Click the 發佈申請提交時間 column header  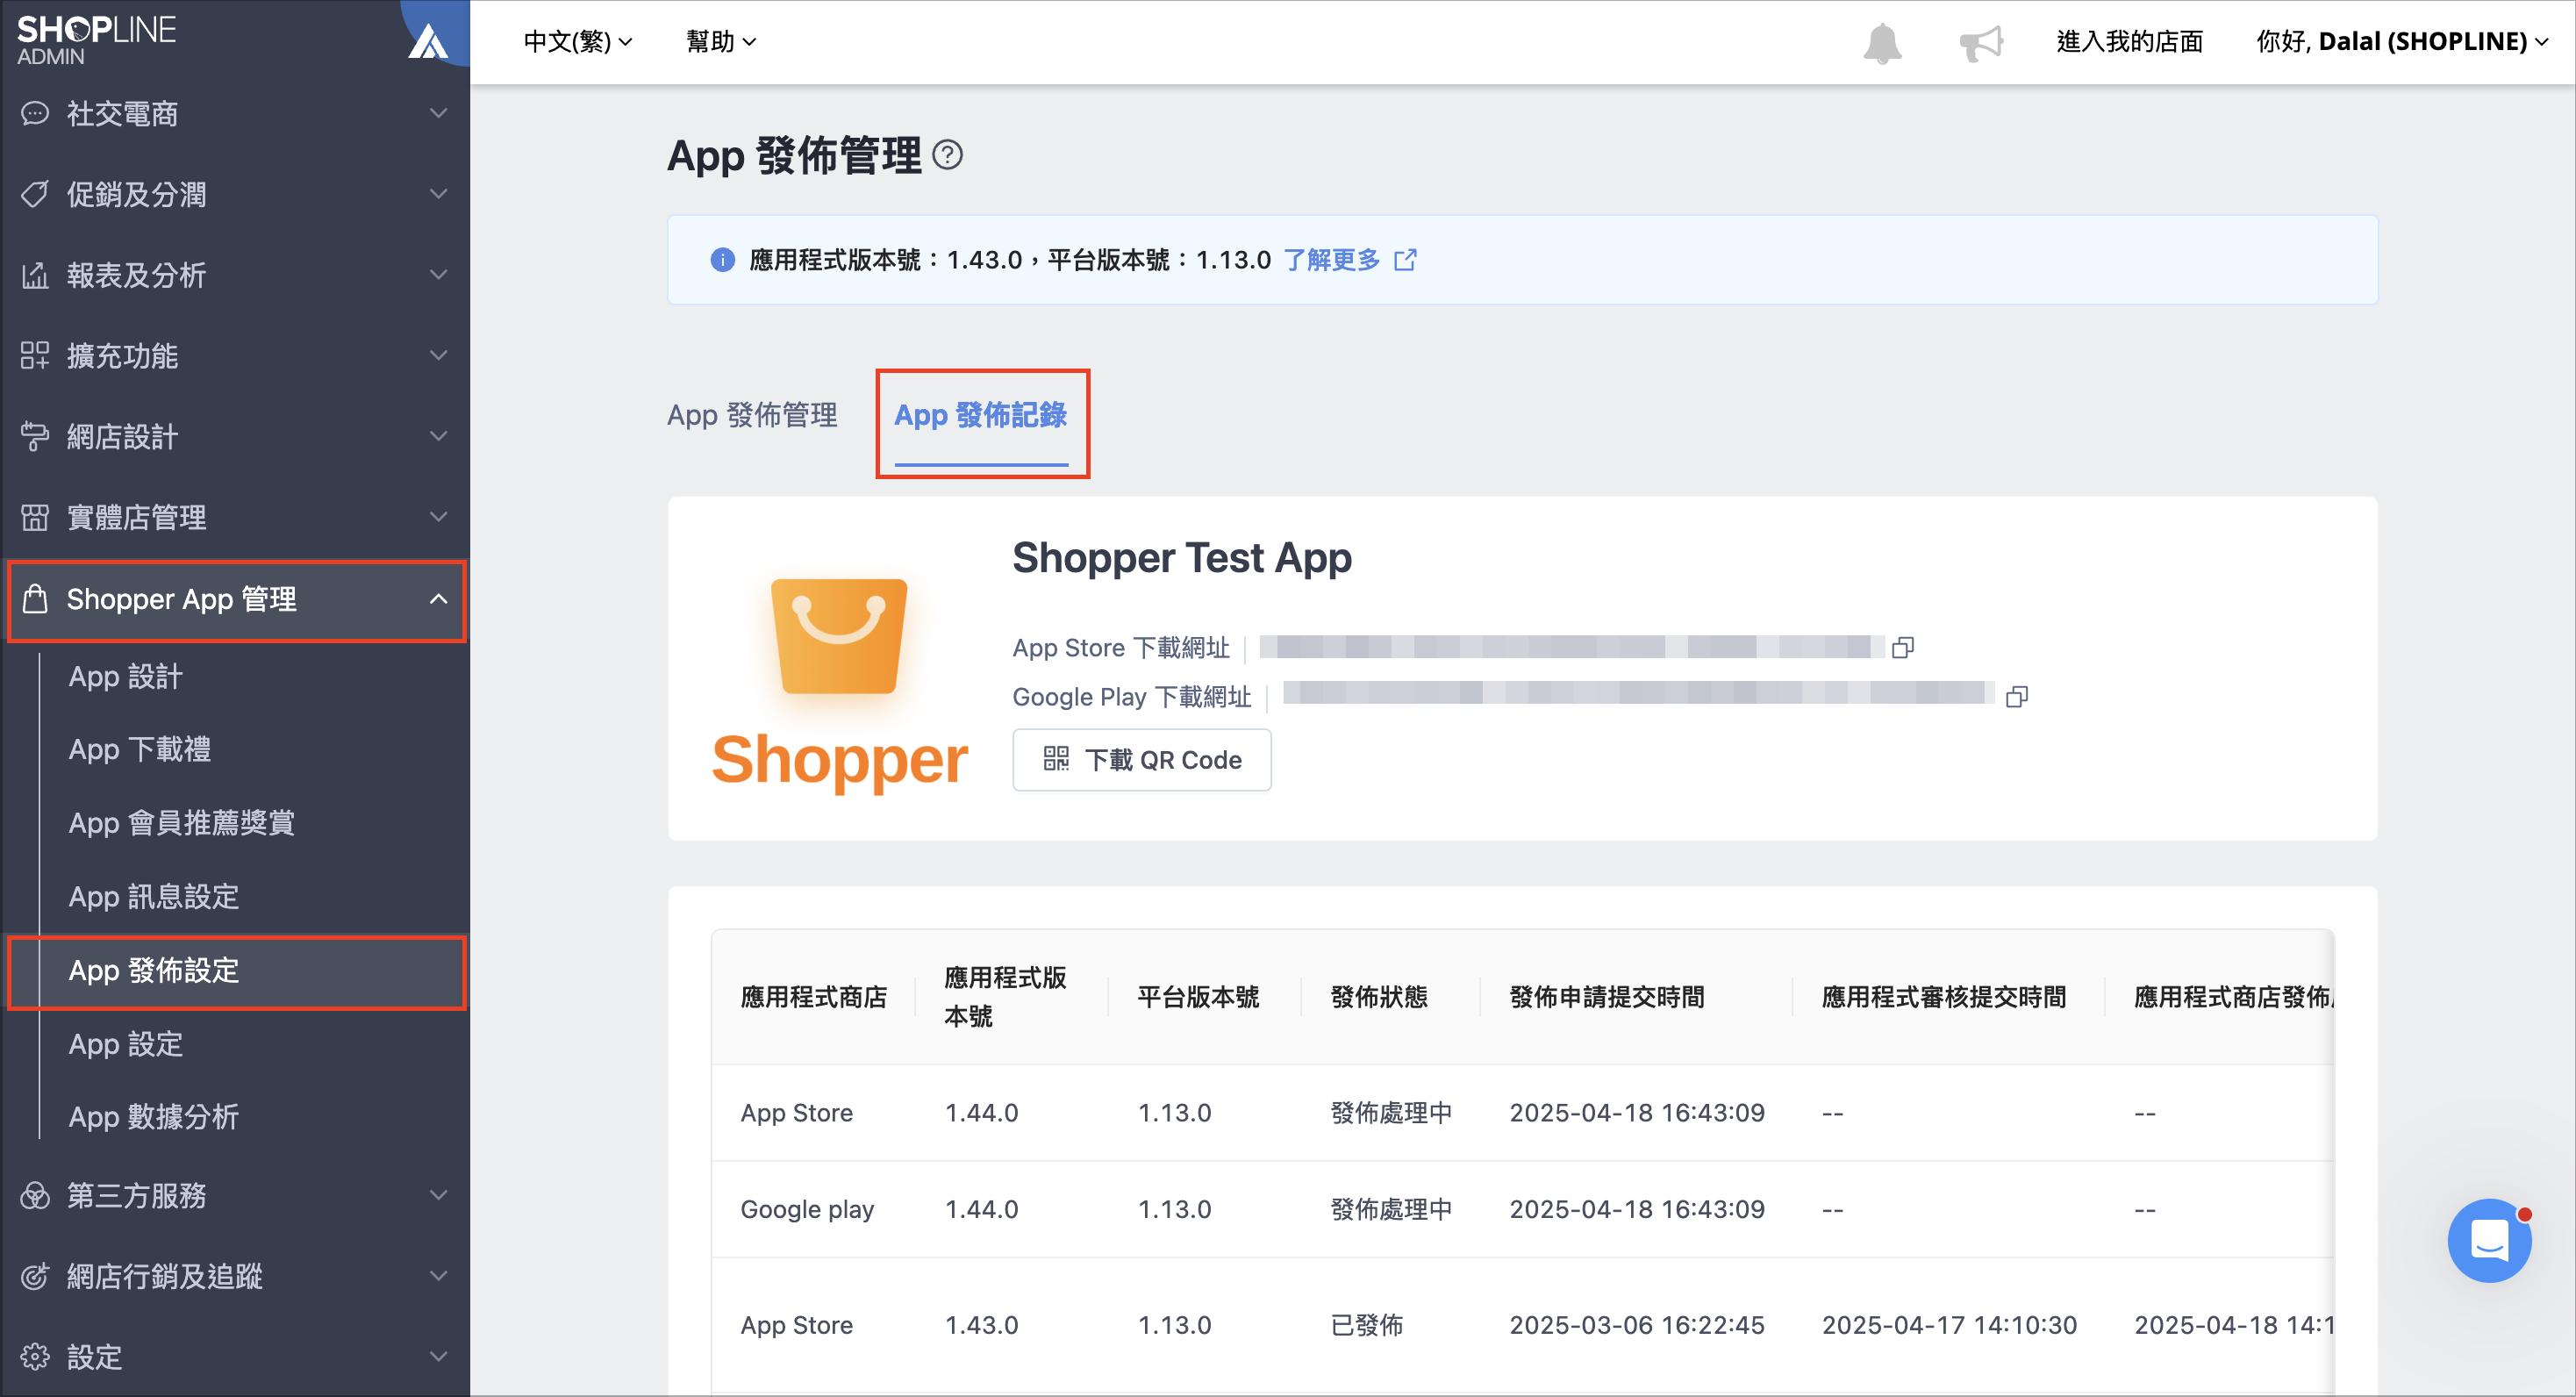(x=1607, y=997)
